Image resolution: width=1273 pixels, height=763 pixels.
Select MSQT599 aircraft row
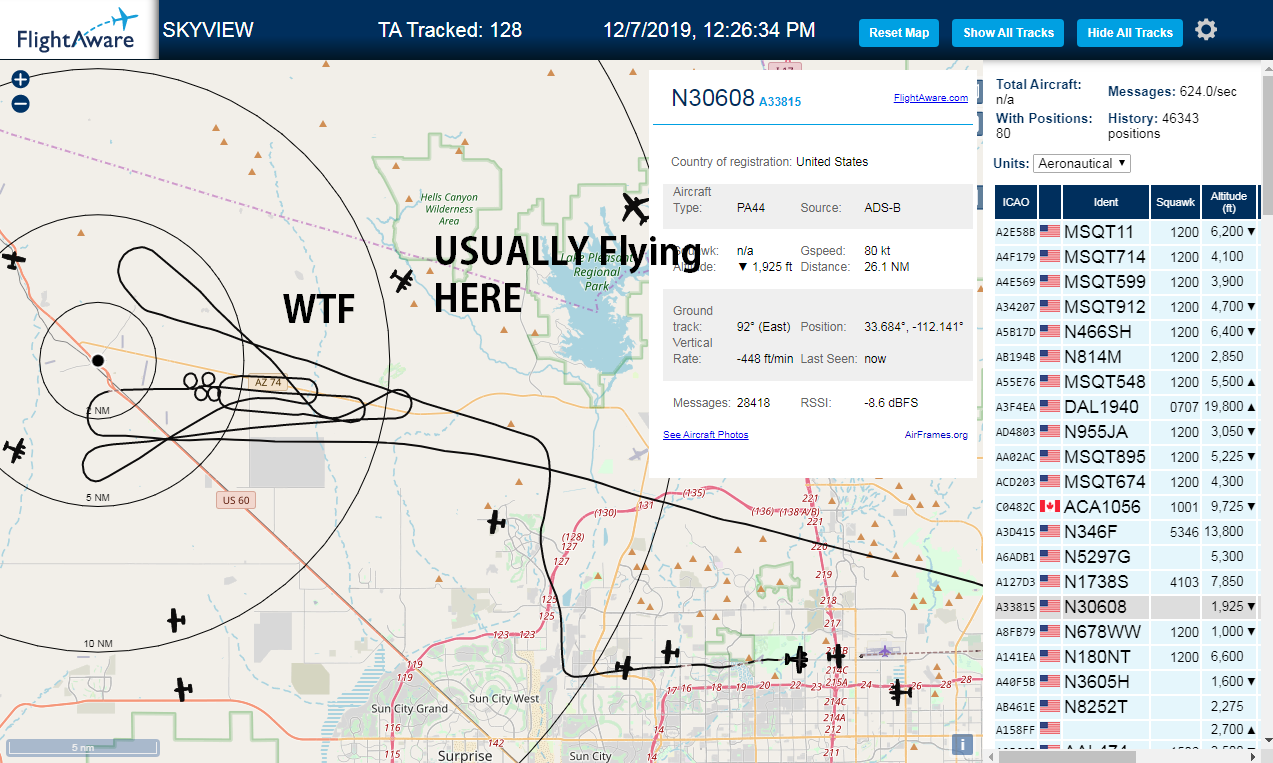tap(1127, 281)
